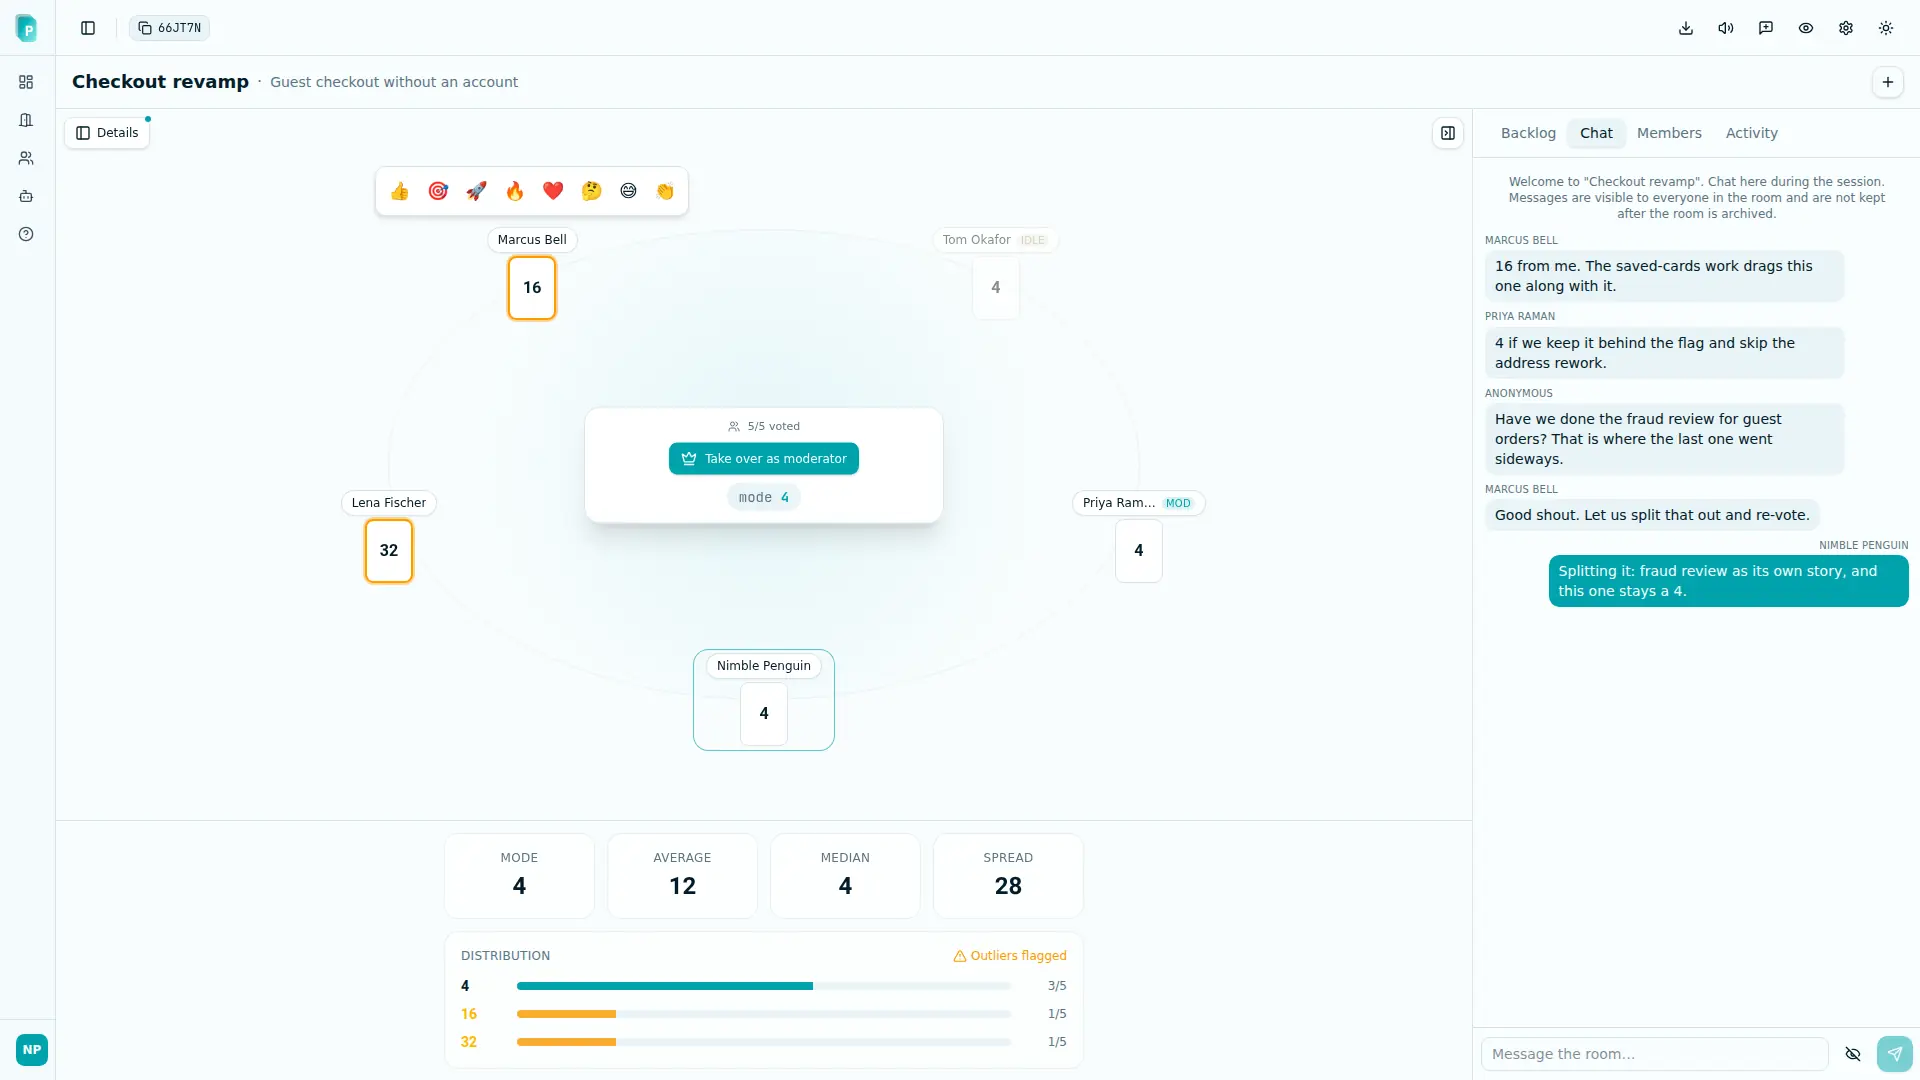Click Nimble Penguin's 4 card
The width and height of the screenshot is (1920, 1080).
764,714
